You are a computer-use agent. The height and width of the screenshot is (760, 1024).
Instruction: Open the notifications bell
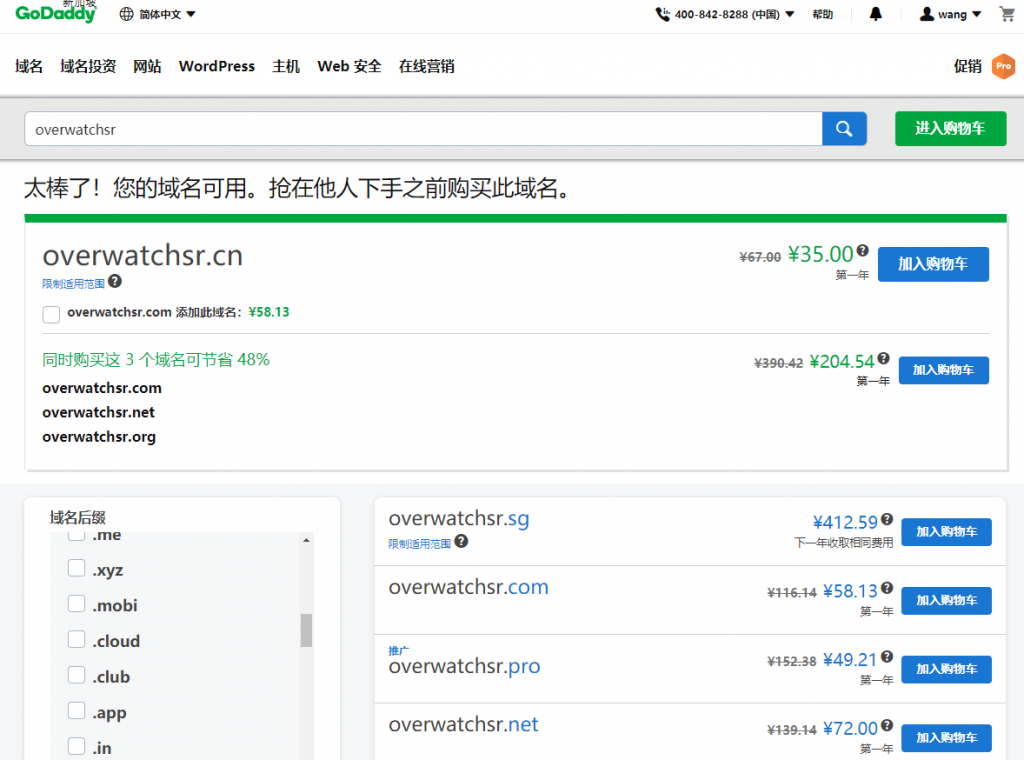876,14
